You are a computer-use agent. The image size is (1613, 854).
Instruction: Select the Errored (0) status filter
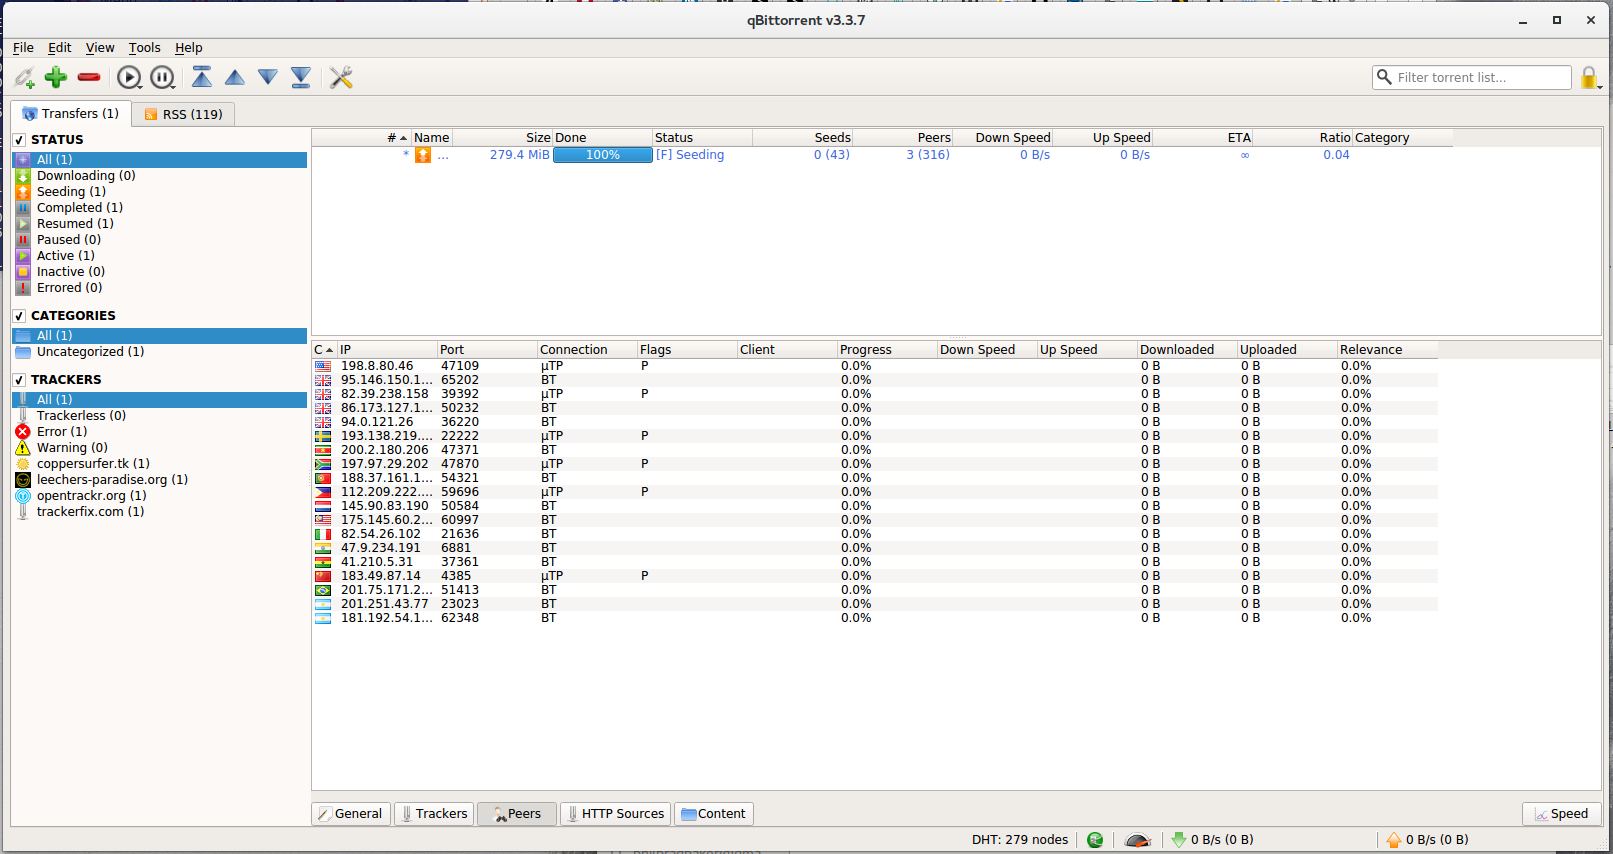pyautogui.click(x=160, y=288)
